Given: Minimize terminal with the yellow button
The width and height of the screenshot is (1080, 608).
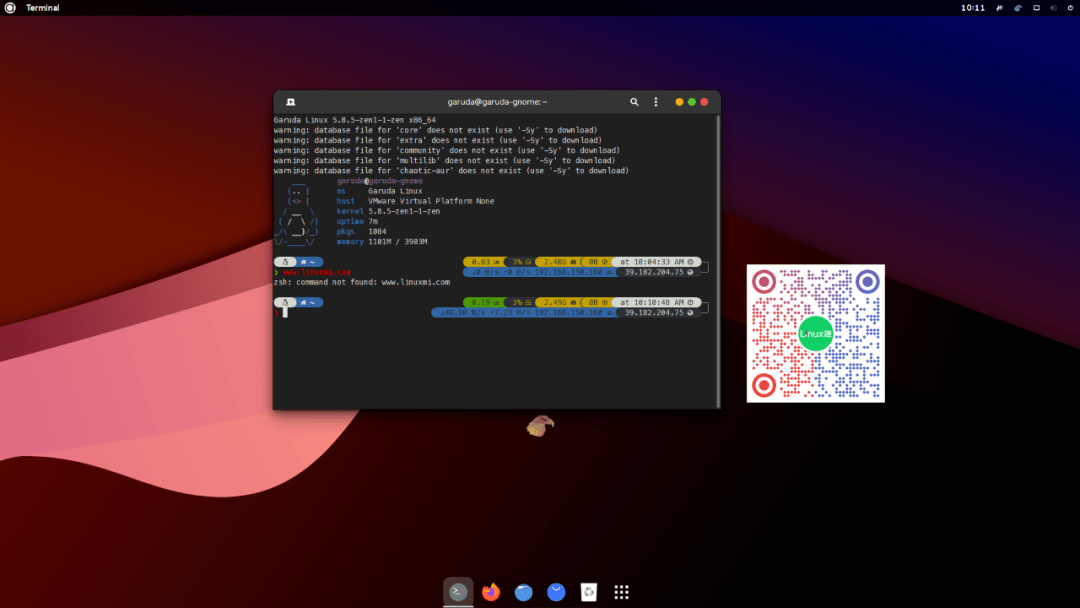Looking at the screenshot, I should pyautogui.click(x=679, y=102).
